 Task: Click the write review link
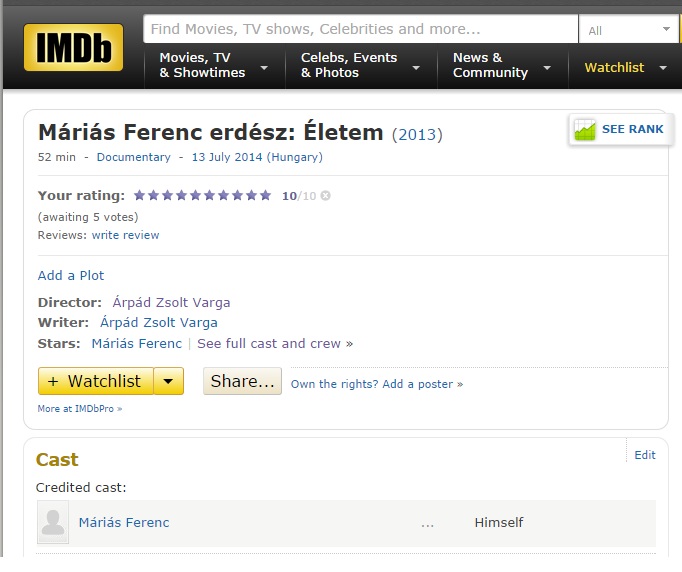(125, 235)
